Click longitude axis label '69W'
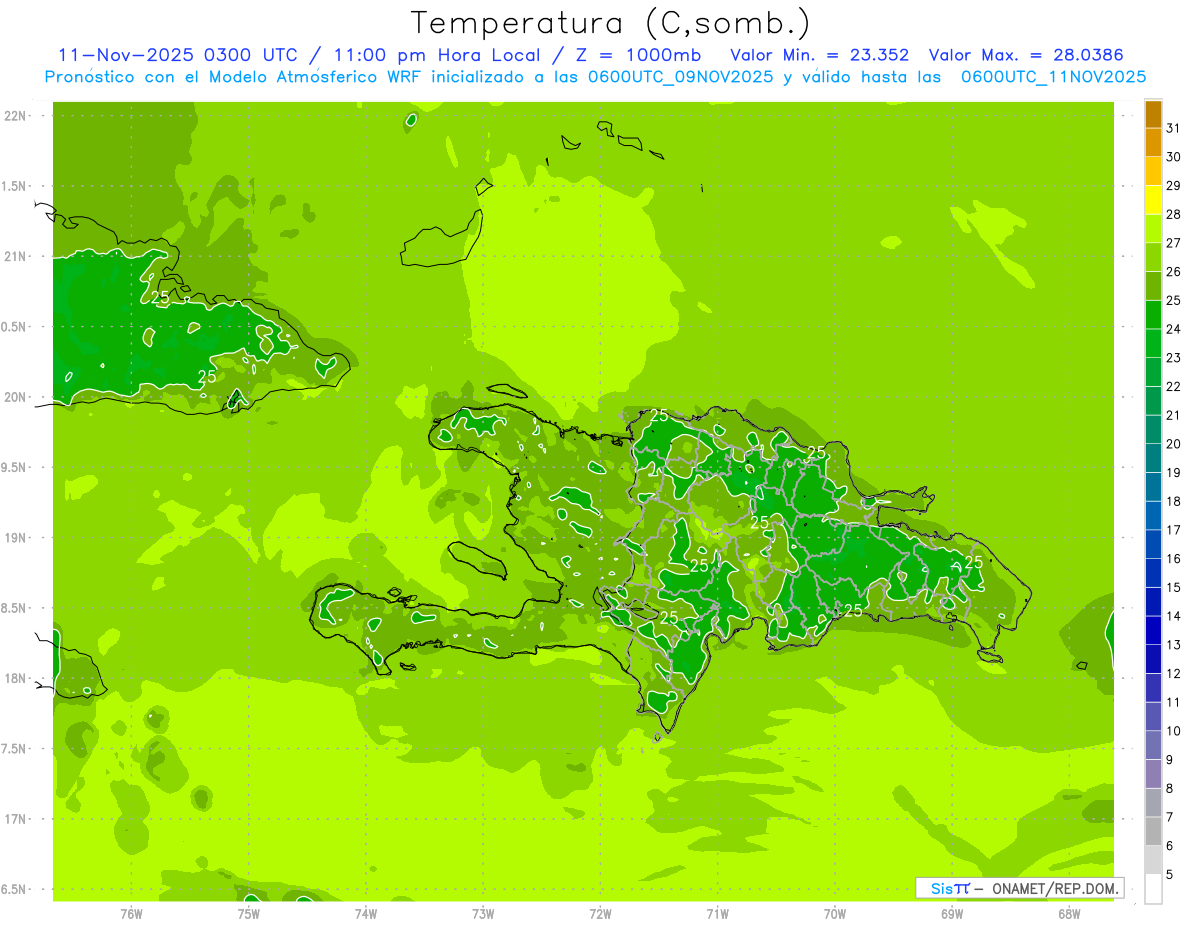This screenshot has width=1200, height=927. pyautogui.click(x=952, y=914)
